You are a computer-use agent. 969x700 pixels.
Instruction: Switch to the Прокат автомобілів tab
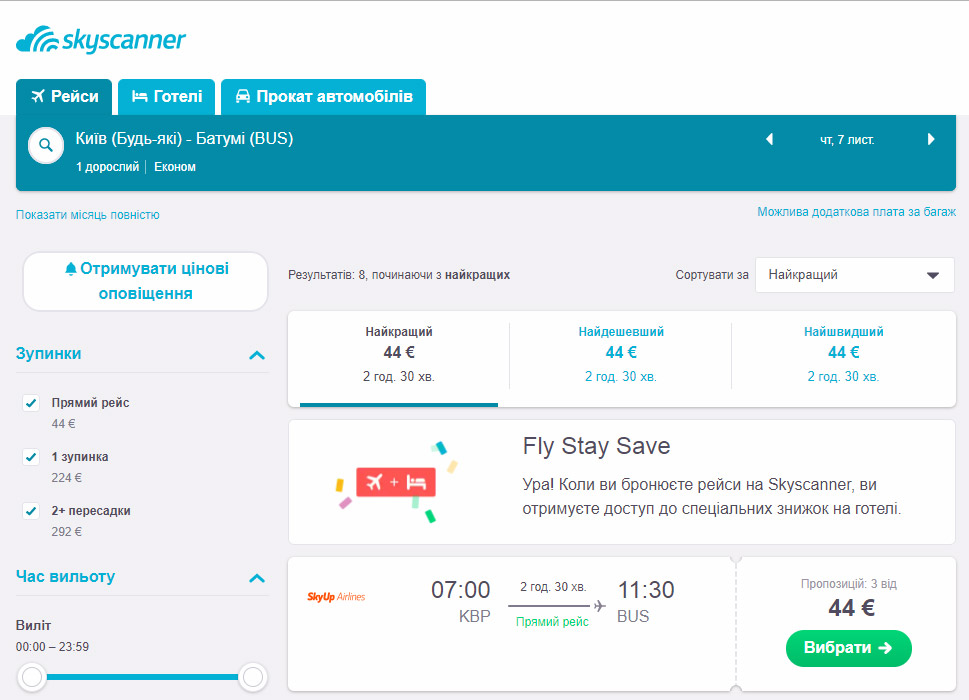click(x=323, y=97)
